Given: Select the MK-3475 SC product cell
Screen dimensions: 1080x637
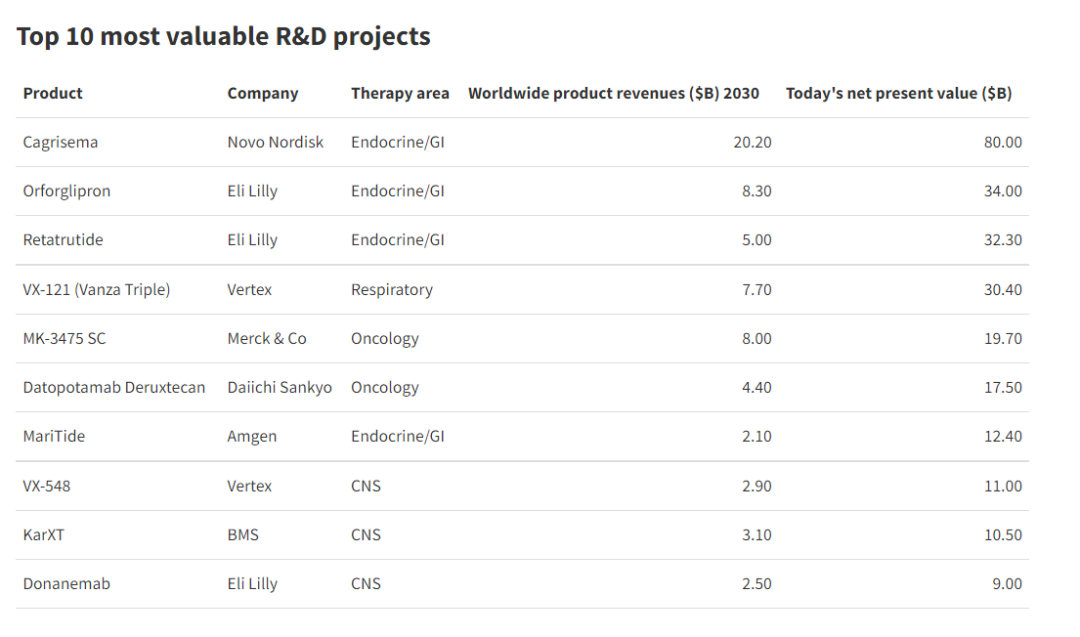Looking at the screenshot, I should [64, 339].
